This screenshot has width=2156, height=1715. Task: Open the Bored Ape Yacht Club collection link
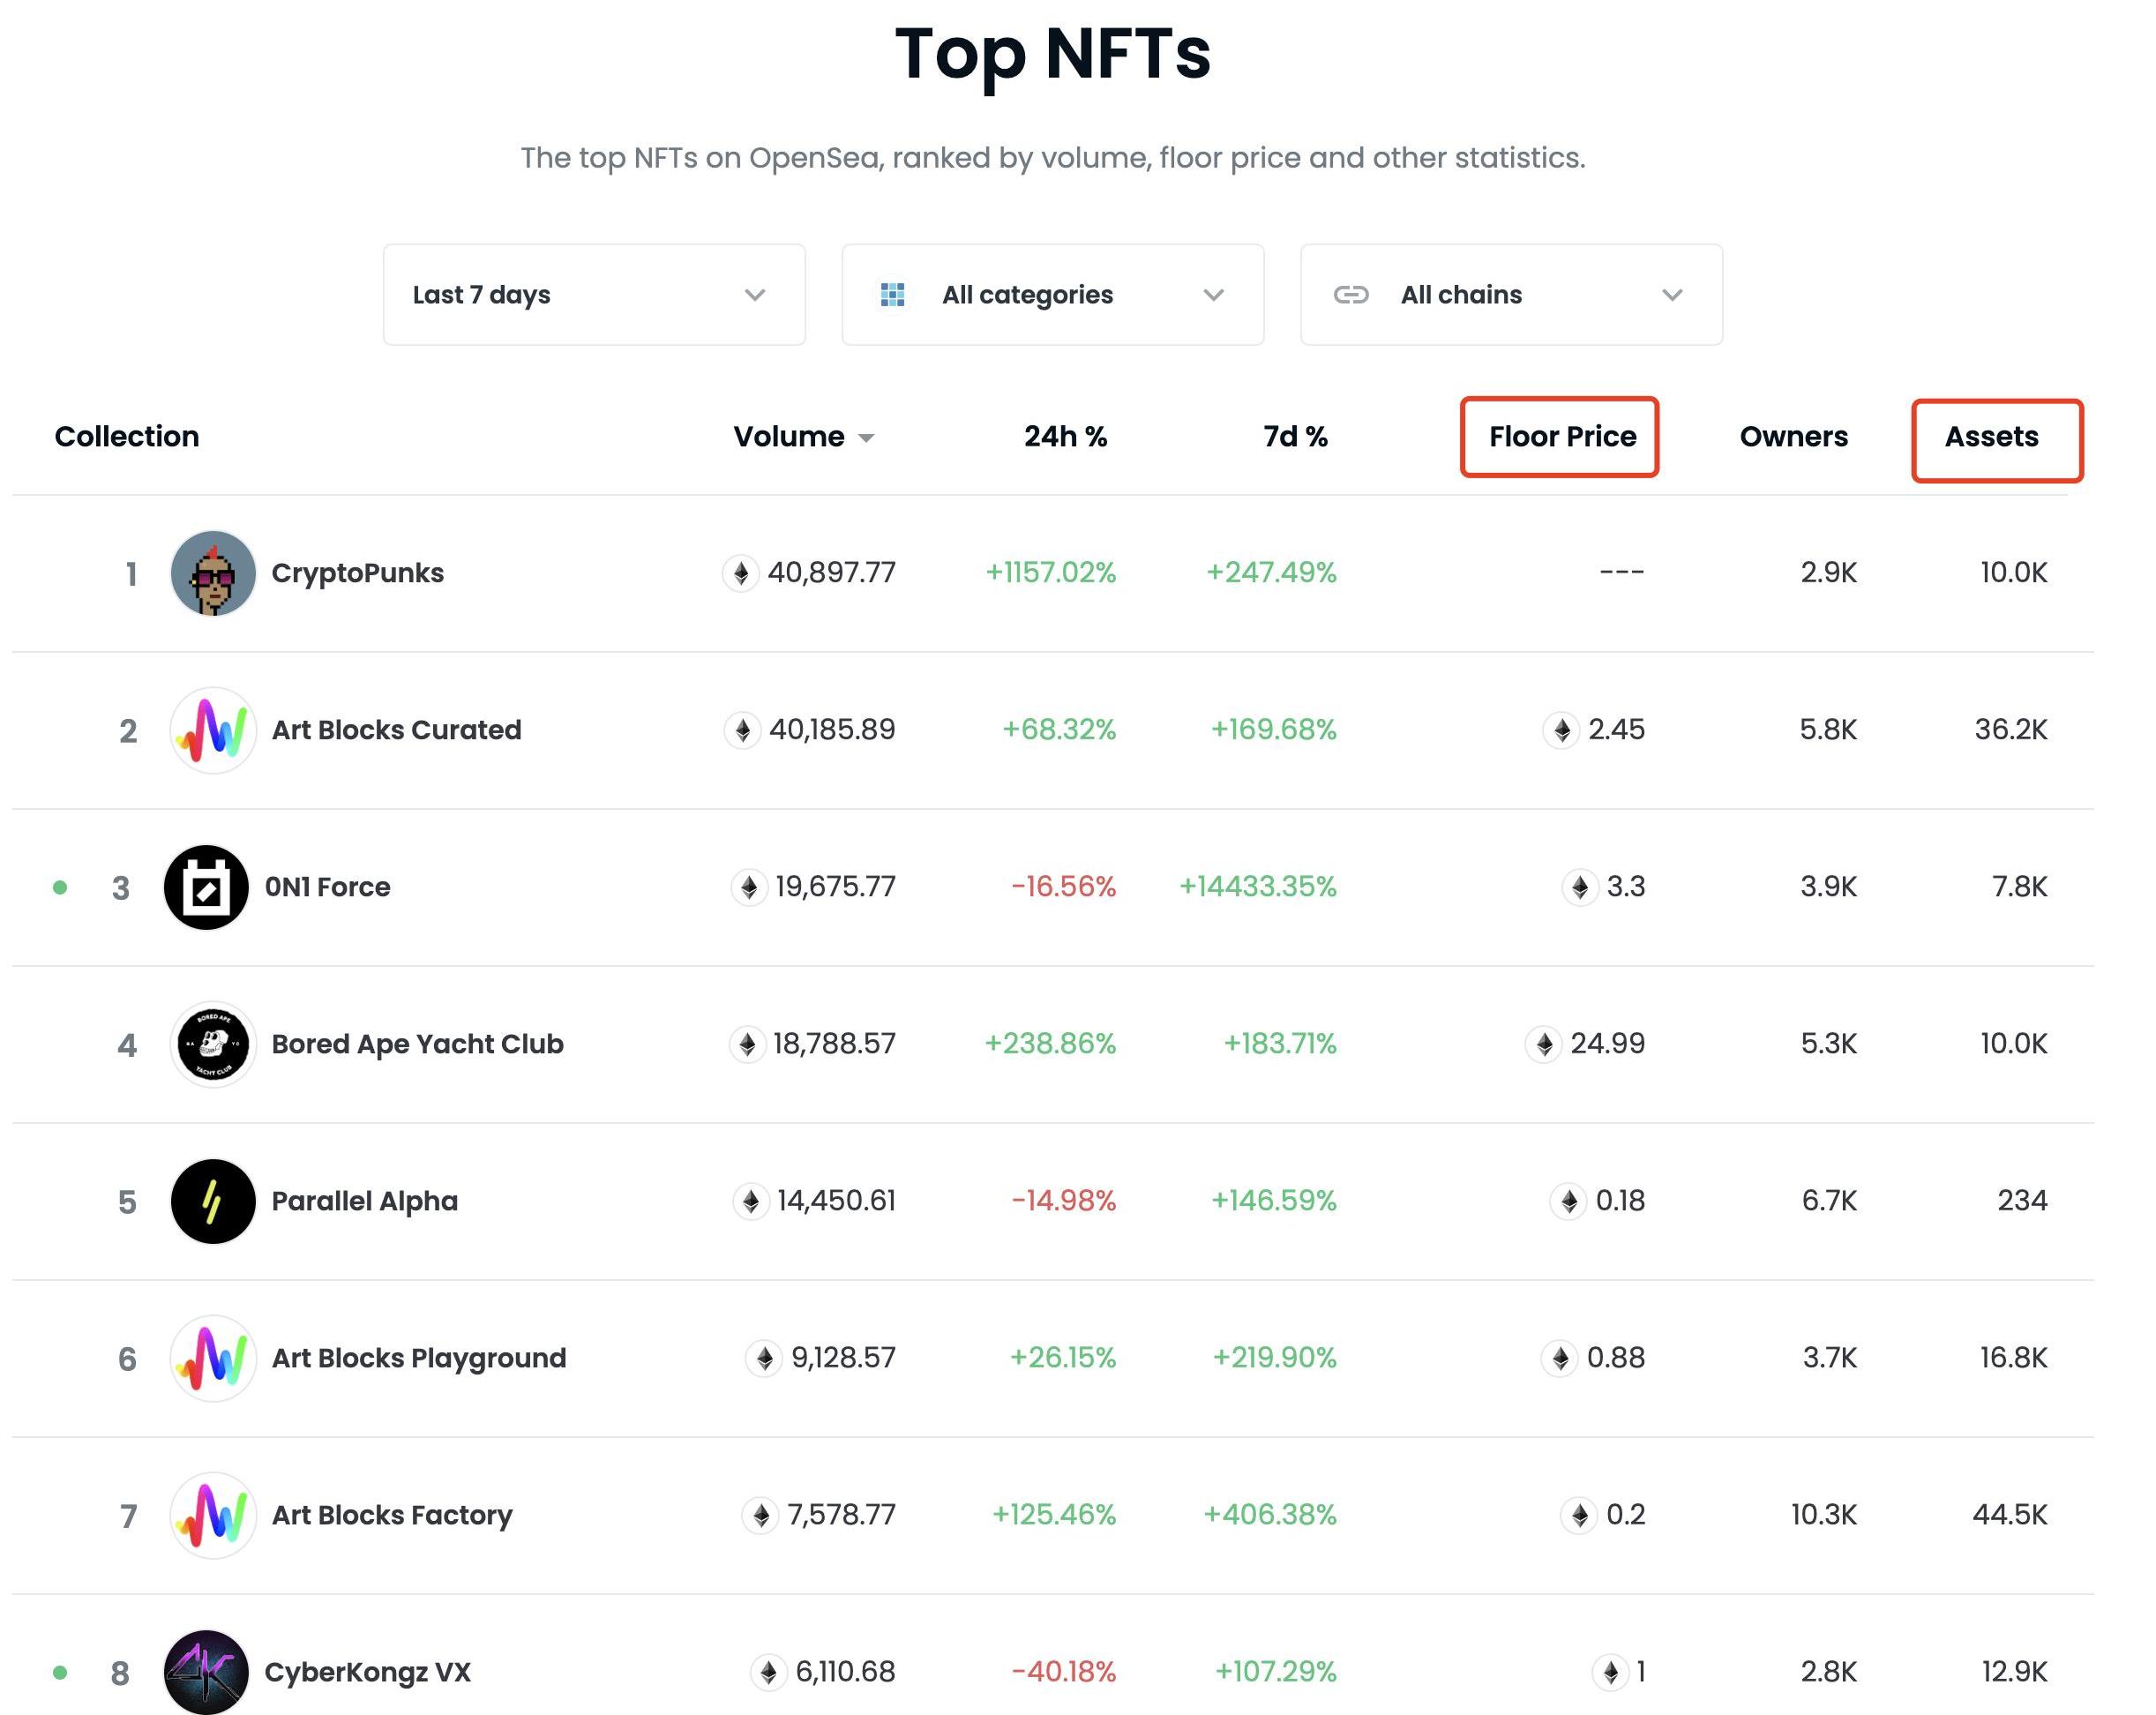coord(417,1044)
